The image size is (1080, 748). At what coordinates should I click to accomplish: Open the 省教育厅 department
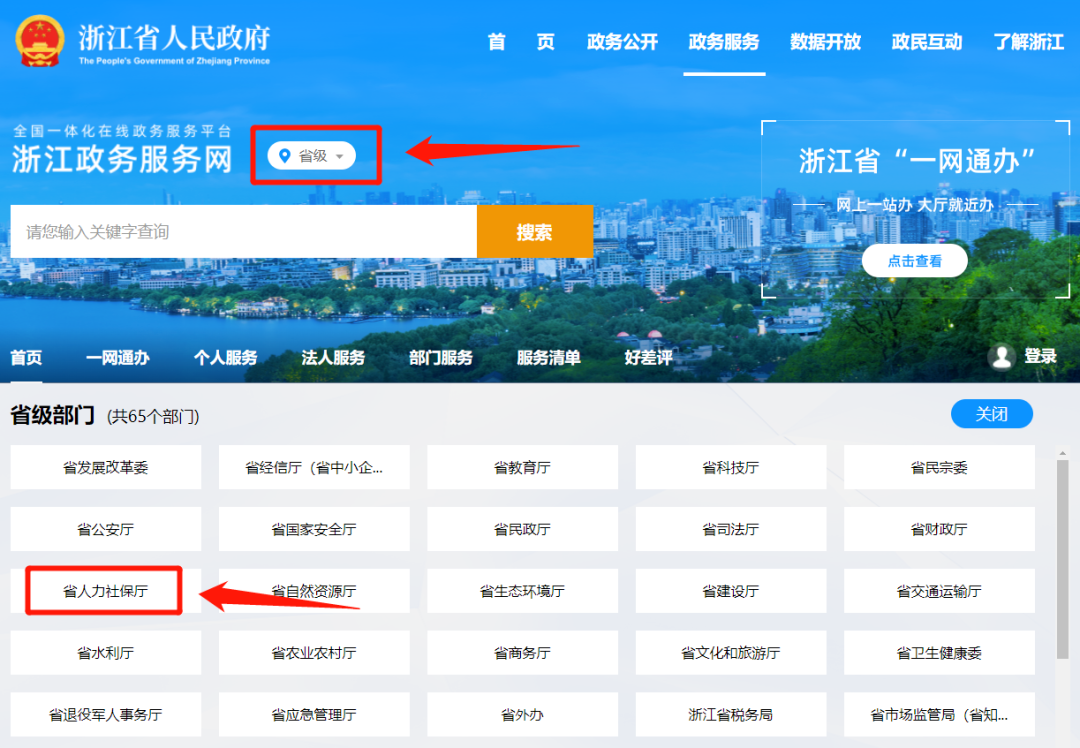pos(522,468)
